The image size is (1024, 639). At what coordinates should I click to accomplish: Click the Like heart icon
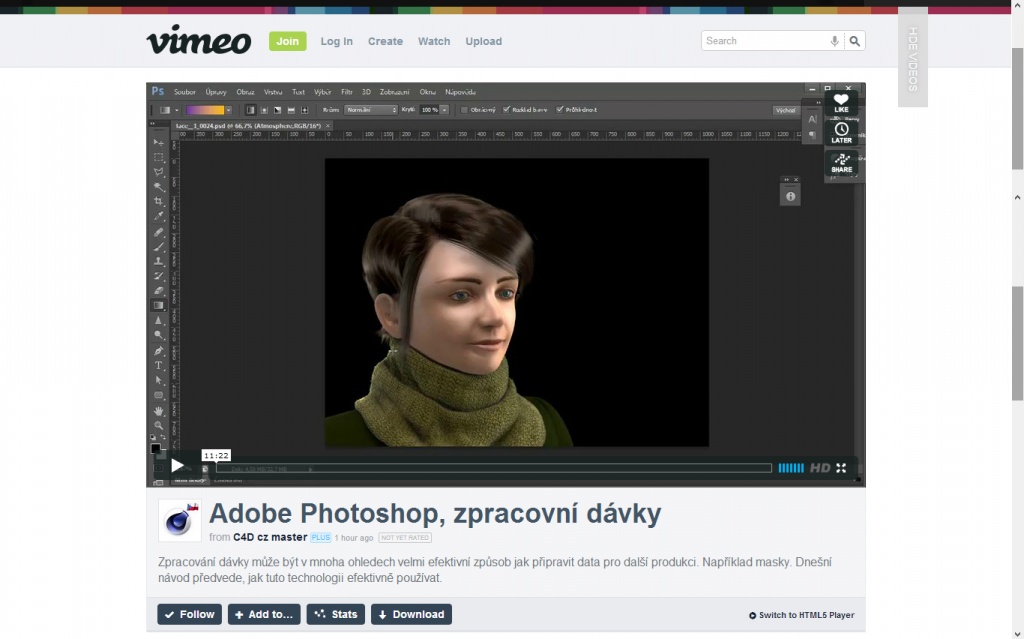pos(841,104)
